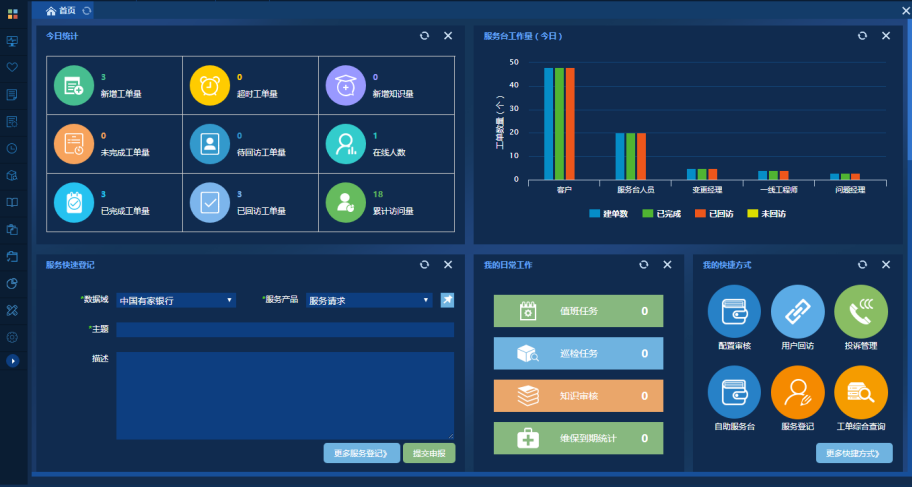Image resolution: width=912 pixels, height=487 pixels.
Task: Open 服务登记 shortcut
Action: click(x=797, y=392)
